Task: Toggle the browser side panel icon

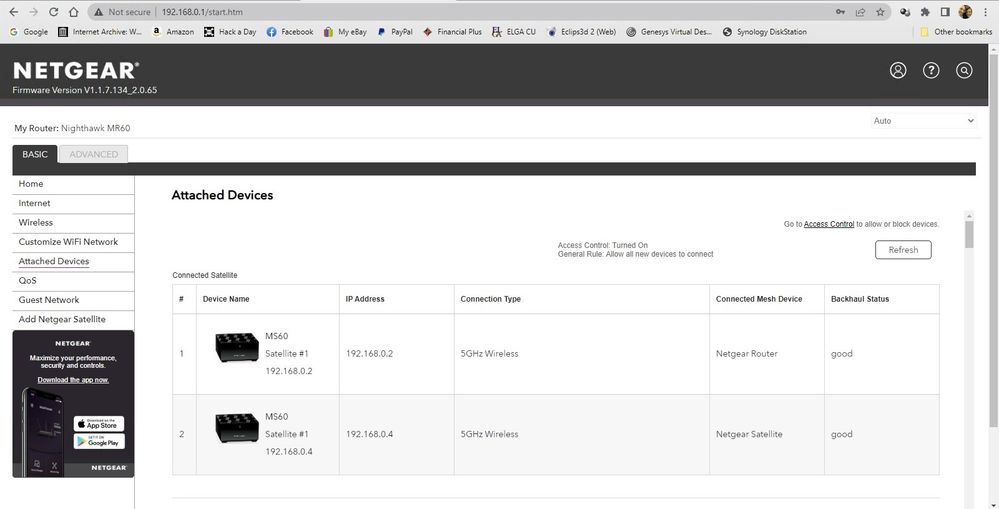Action: (945, 12)
